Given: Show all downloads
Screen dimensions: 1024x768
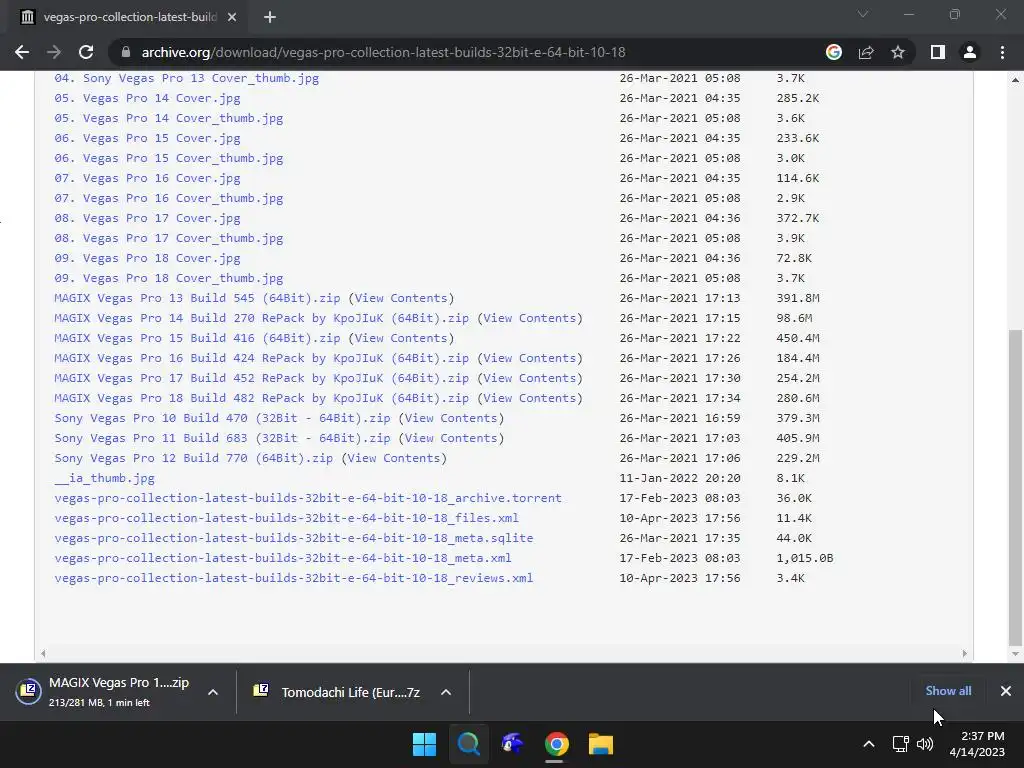Looking at the screenshot, I should (948, 691).
